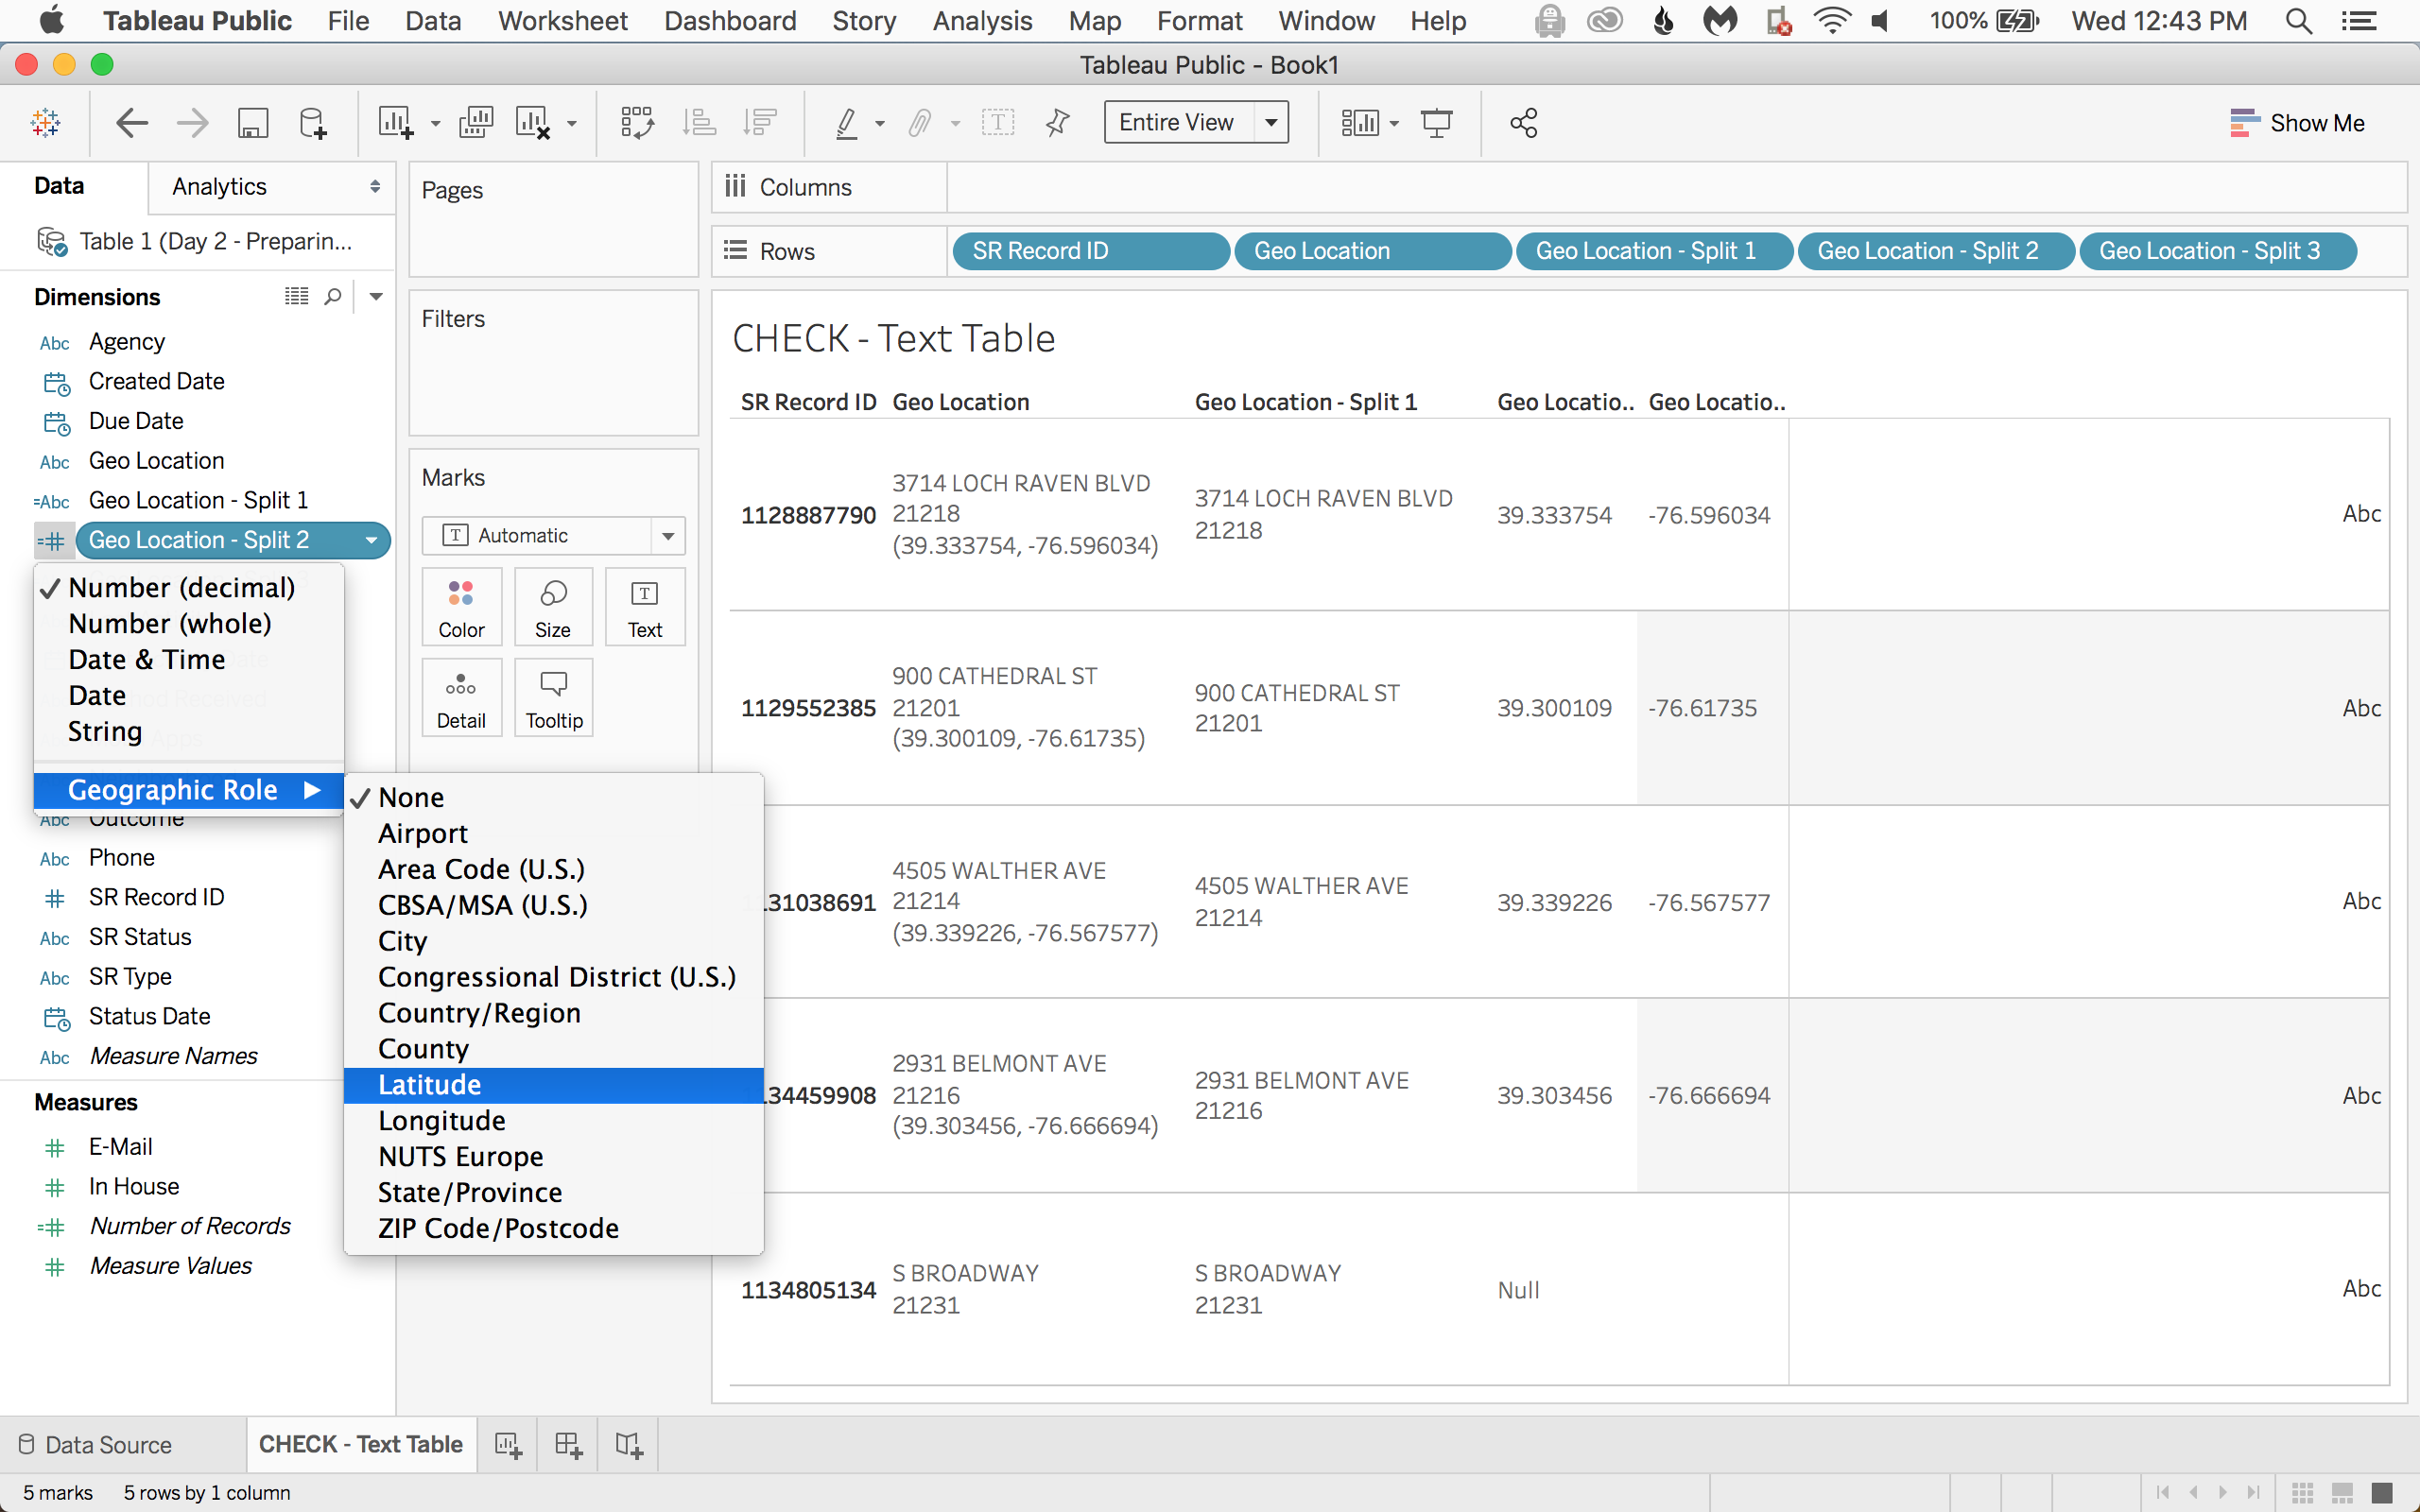Screen dimensions: 2420x1512
Task: Sort descending toolbar icon
Action: pyautogui.click(x=760, y=123)
